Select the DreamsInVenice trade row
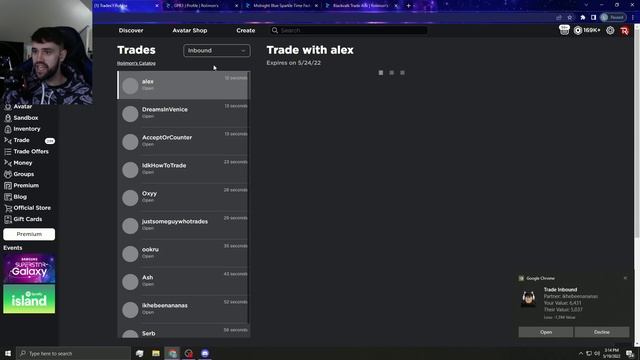640x360 pixels. click(x=183, y=113)
